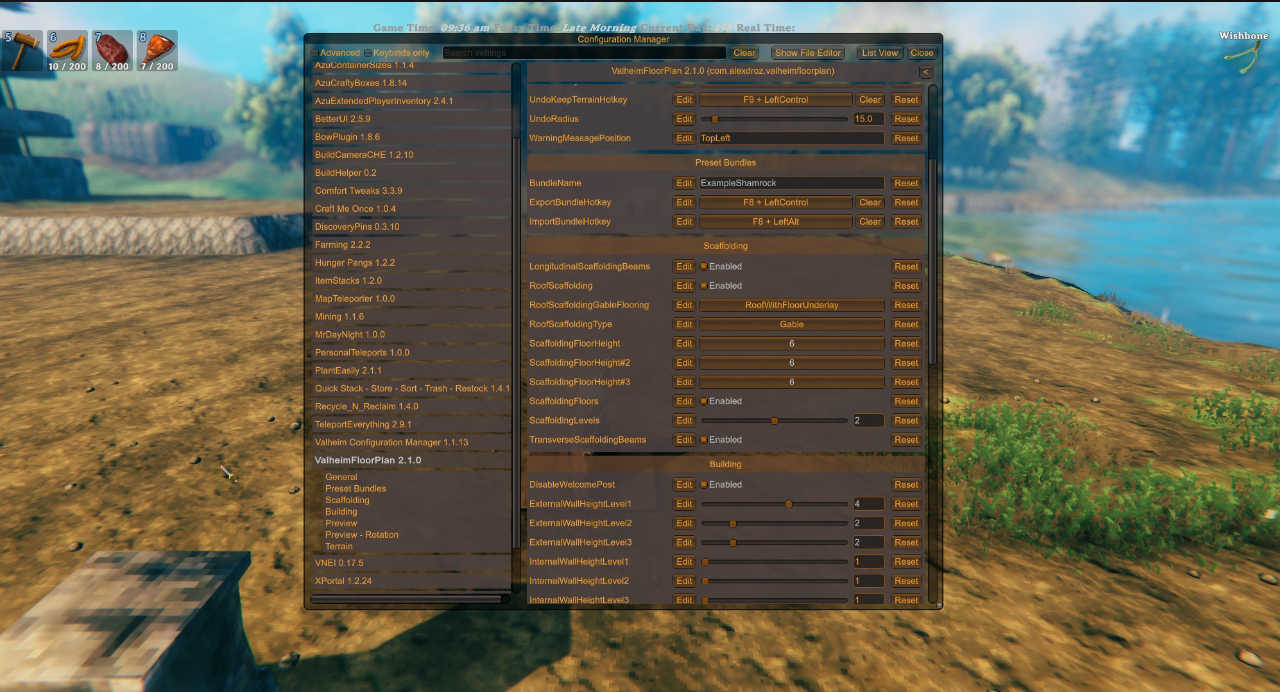The height and width of the screenshot is (692, 1280).
Task: Toggle ScaffoldingFloors Enabled checkbox
Action: [x=703, y=401]
